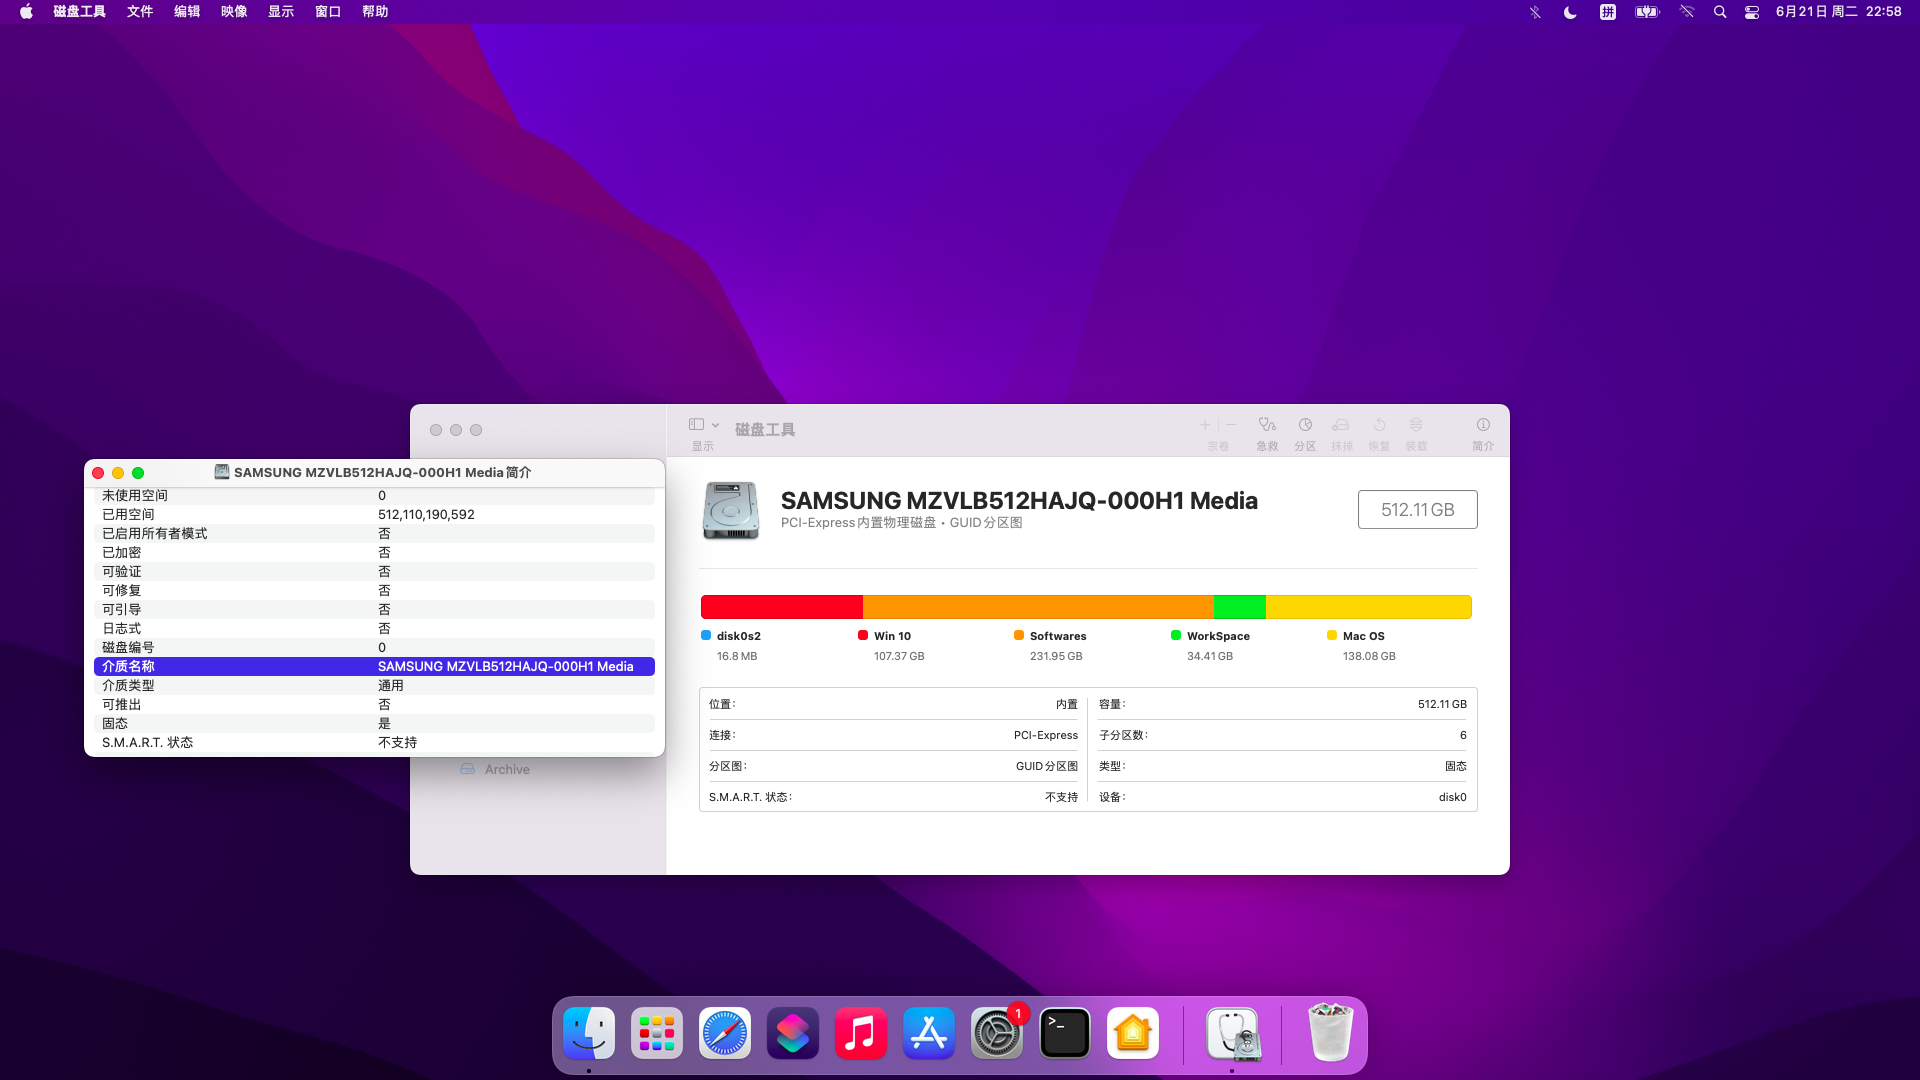The width and height of the screenshot is (1920, 1080).
Task: Click the Erase (抹掉) toolbar icon
Action: [1341, 425]
